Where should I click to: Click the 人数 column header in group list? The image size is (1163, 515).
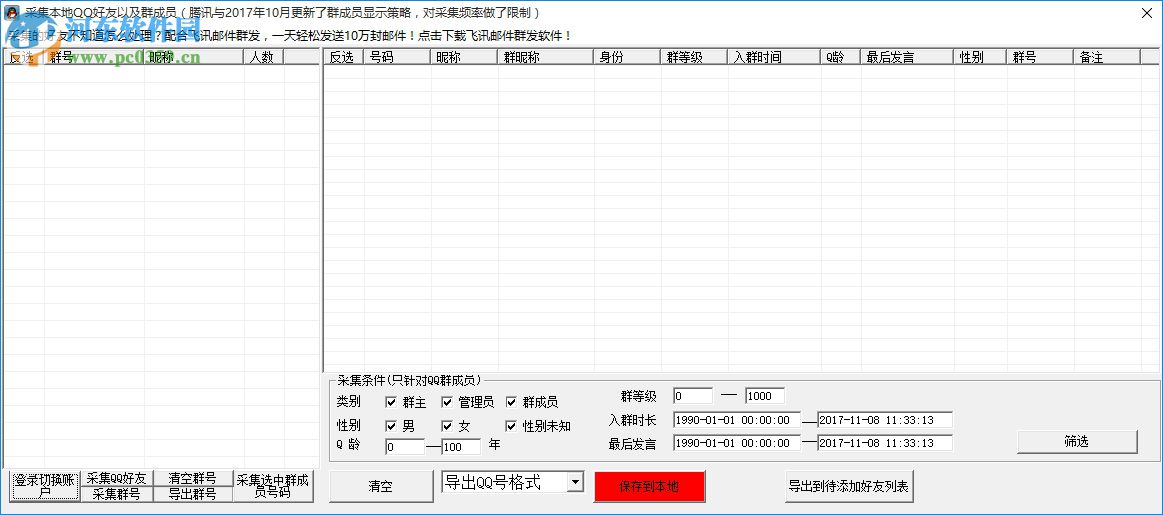[264, 57]
